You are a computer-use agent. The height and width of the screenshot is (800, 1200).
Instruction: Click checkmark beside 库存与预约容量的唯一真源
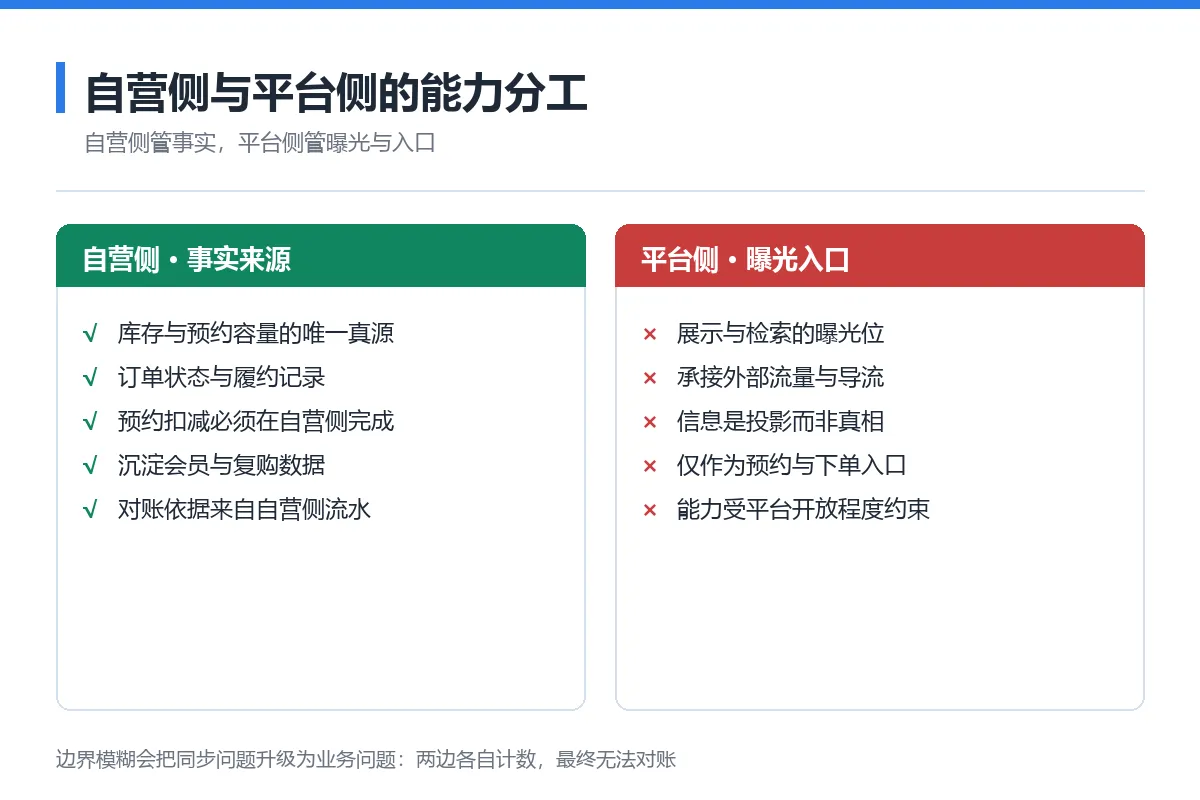(90, 334)
